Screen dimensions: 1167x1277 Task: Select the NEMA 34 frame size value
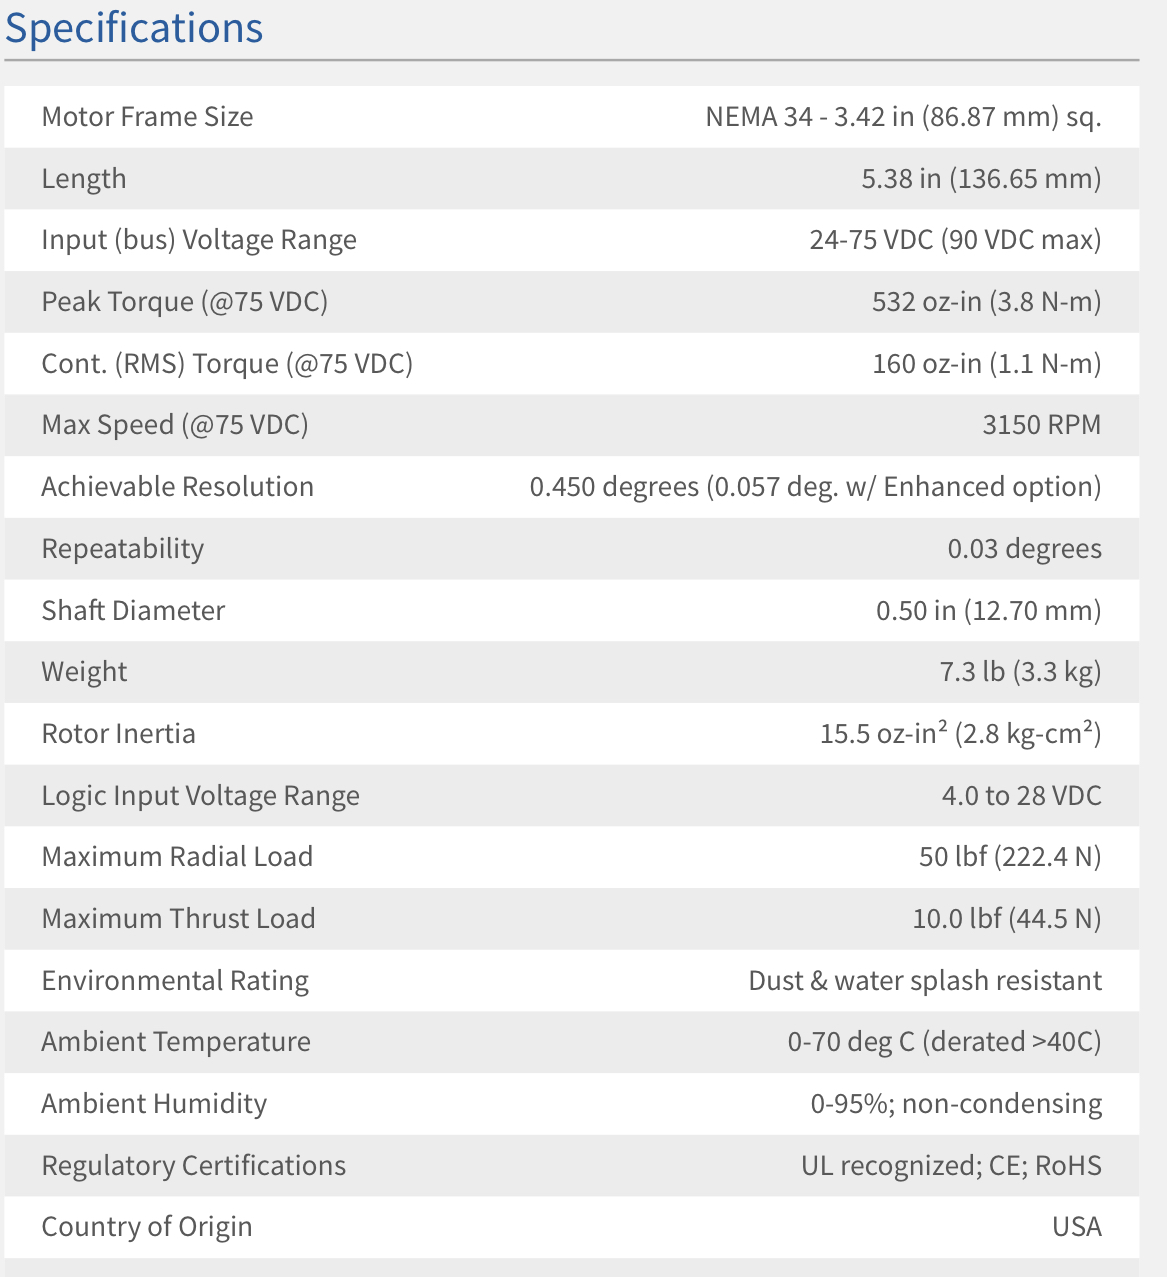click(x=902, y=117)
